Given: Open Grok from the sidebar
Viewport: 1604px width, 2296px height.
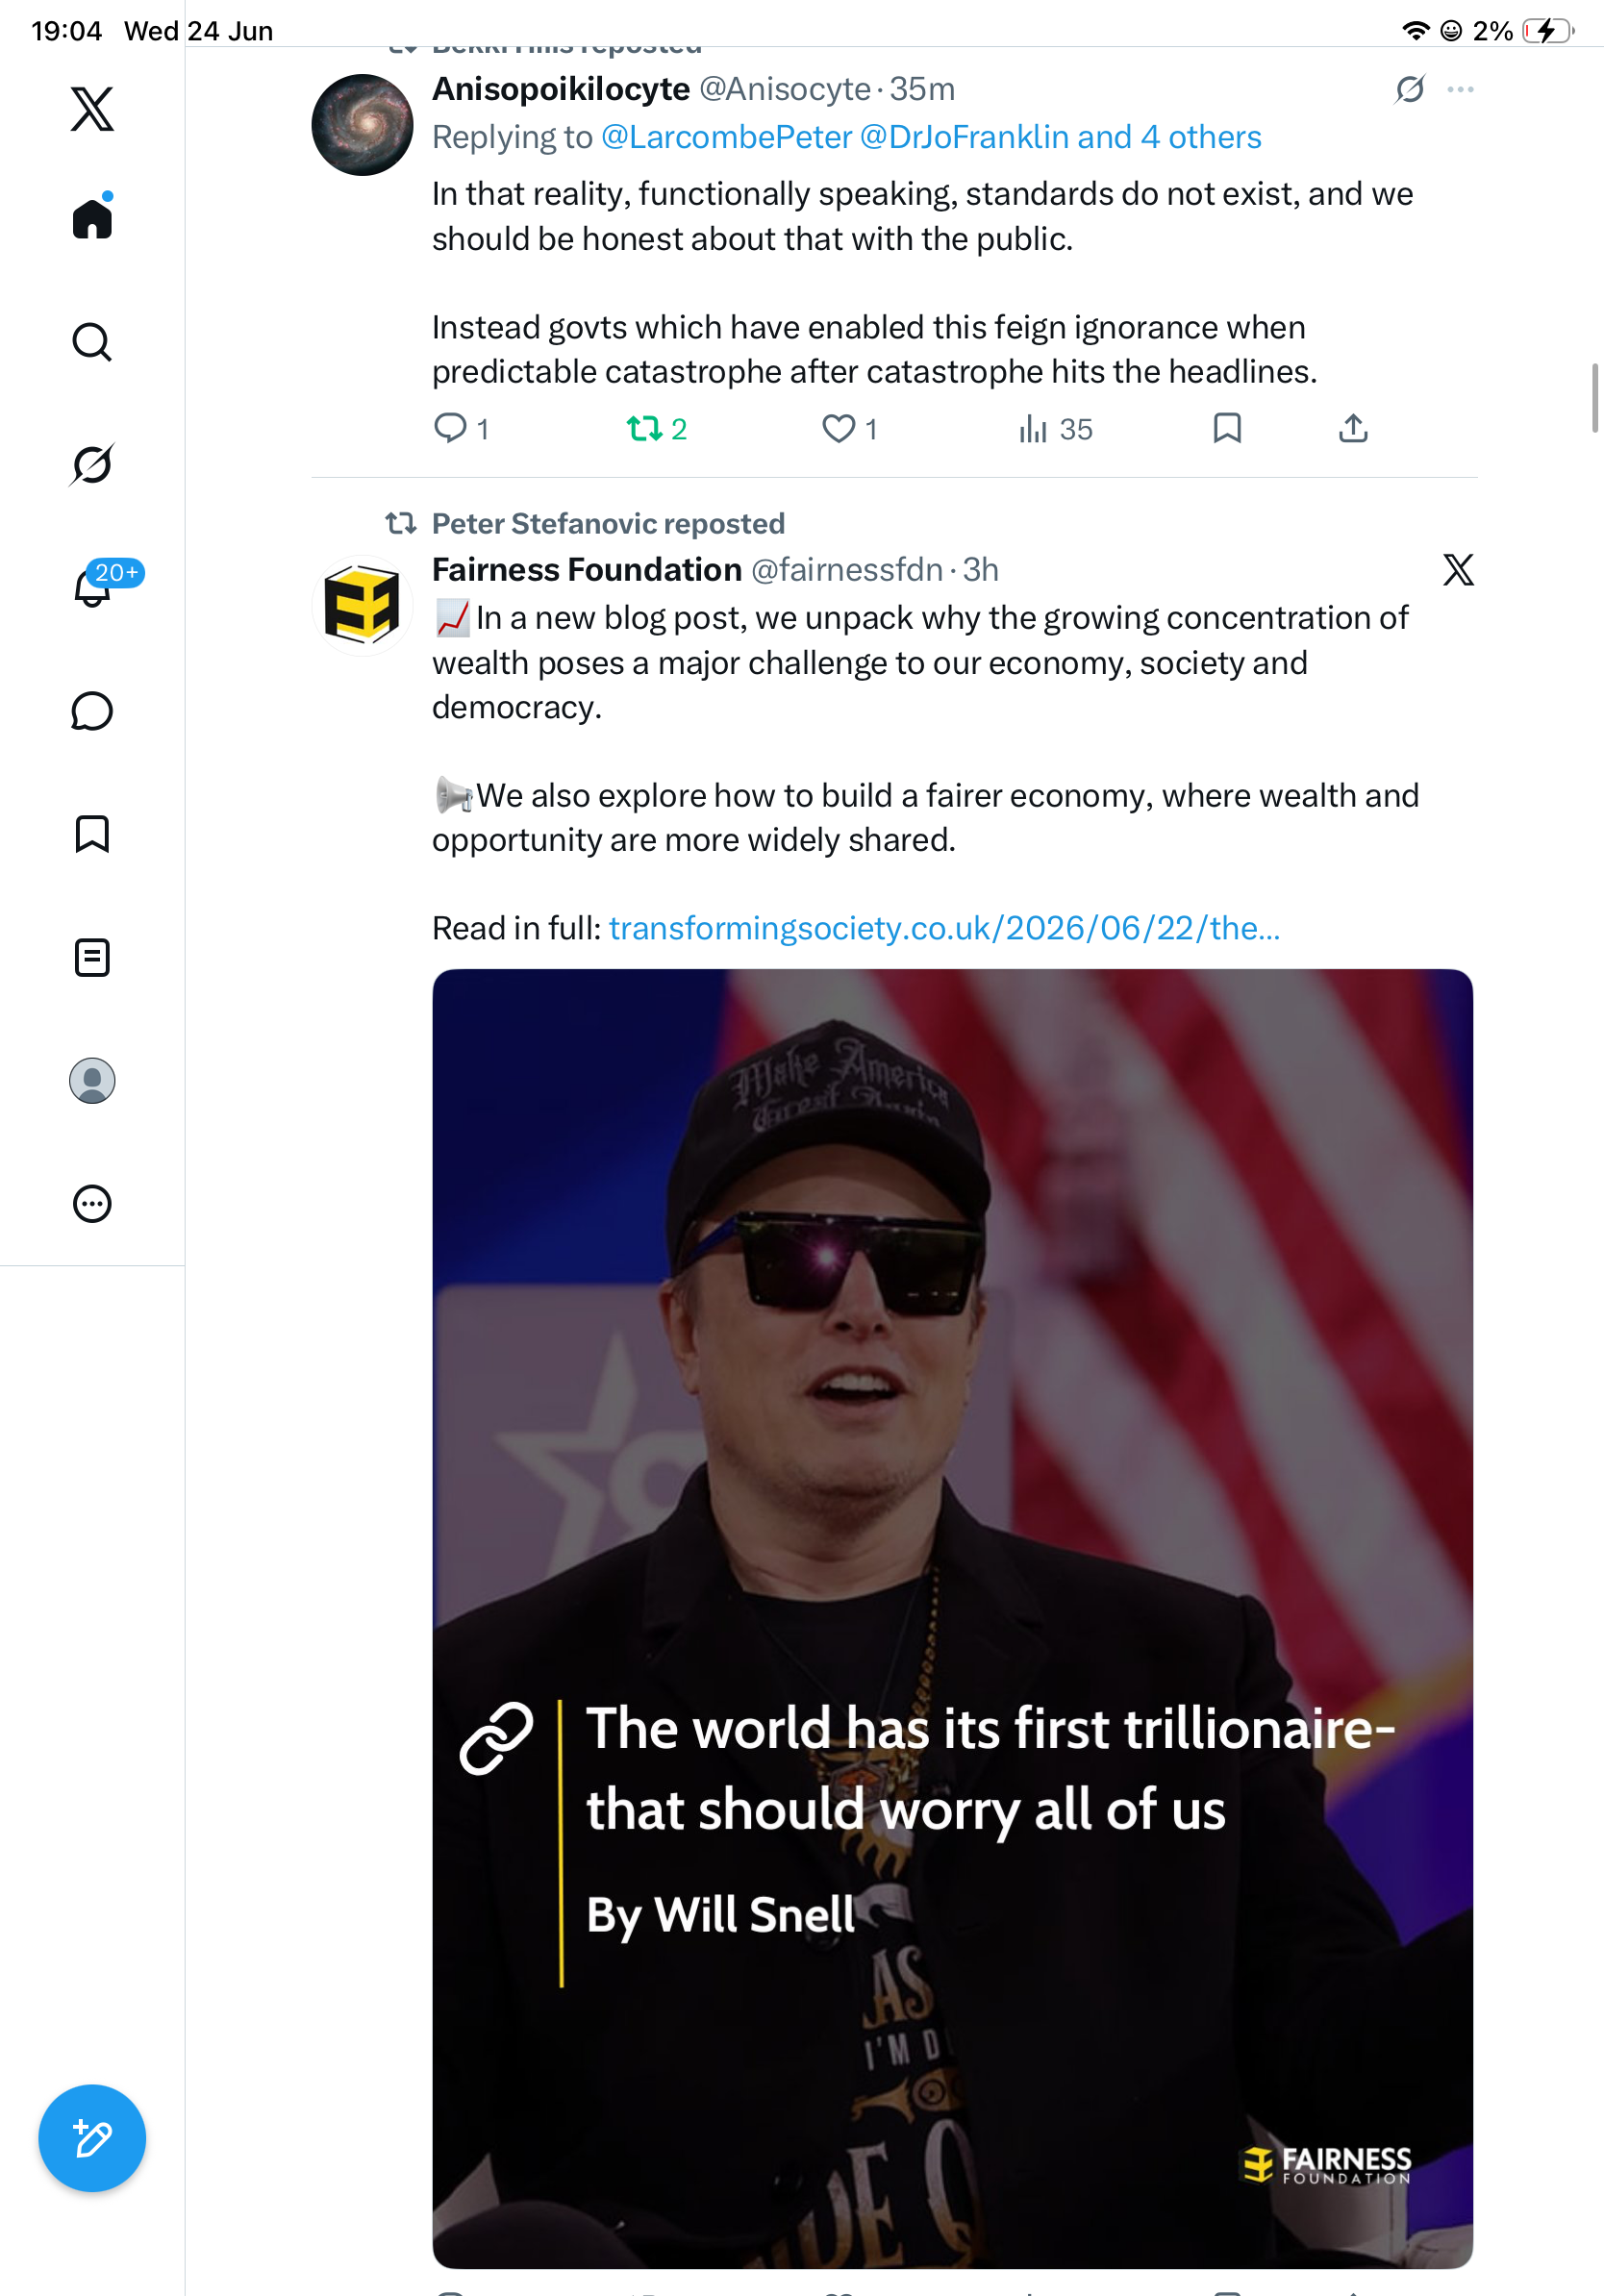Looking at the screenshot, I should click(x=92, y=464).
